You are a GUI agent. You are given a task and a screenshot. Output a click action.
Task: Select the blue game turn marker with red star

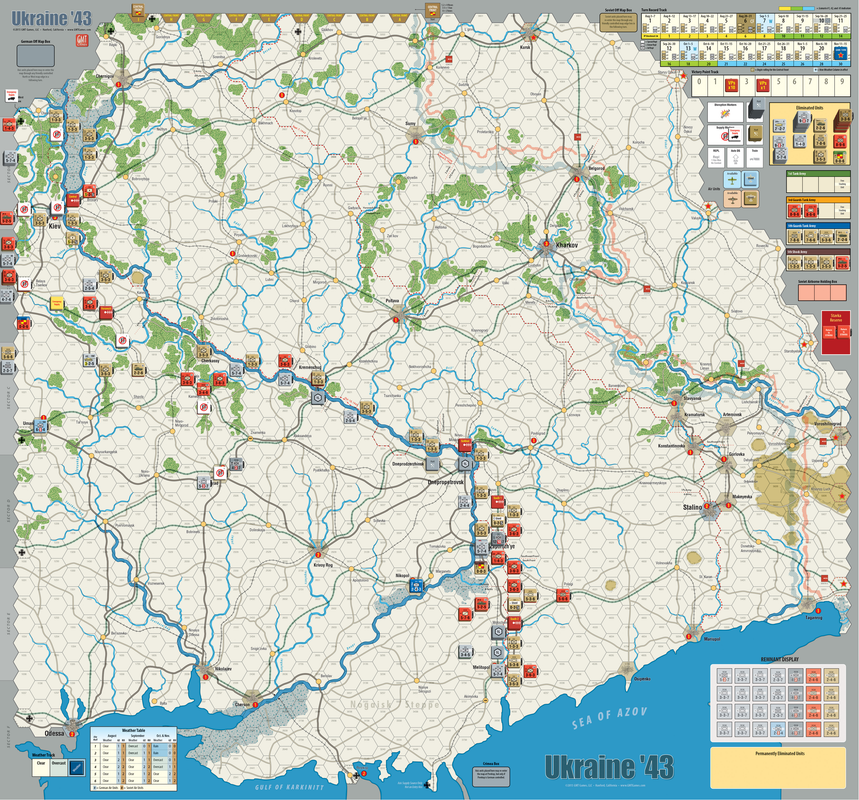[x=840, y=53]
